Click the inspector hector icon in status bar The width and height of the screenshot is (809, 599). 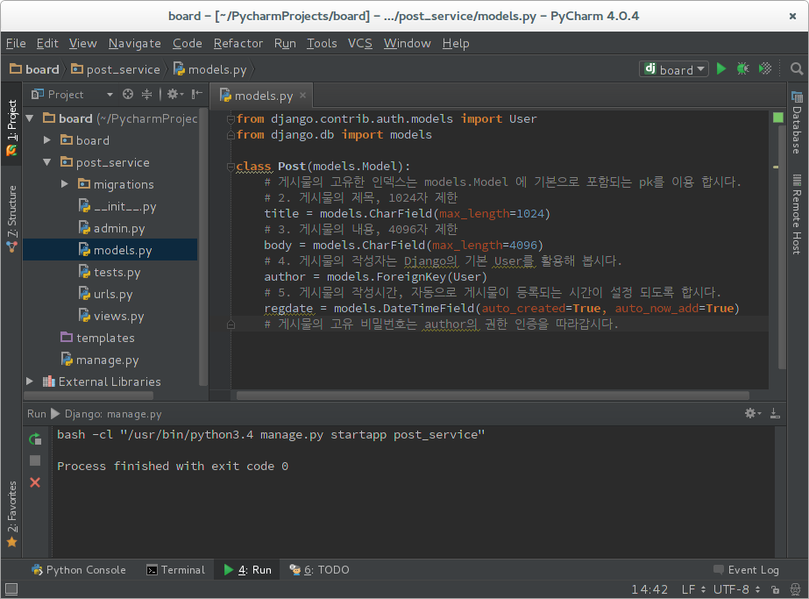pos(795,589)
